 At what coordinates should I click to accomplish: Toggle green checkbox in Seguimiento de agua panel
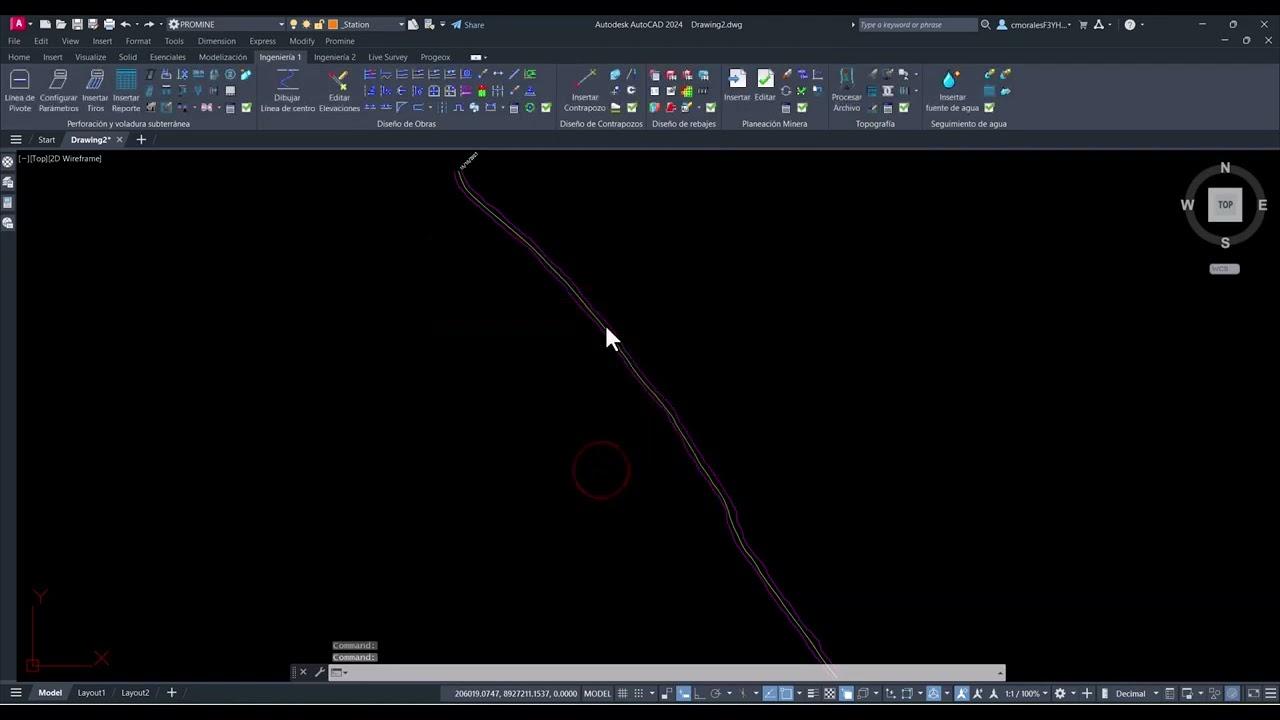tap(989, 108)
